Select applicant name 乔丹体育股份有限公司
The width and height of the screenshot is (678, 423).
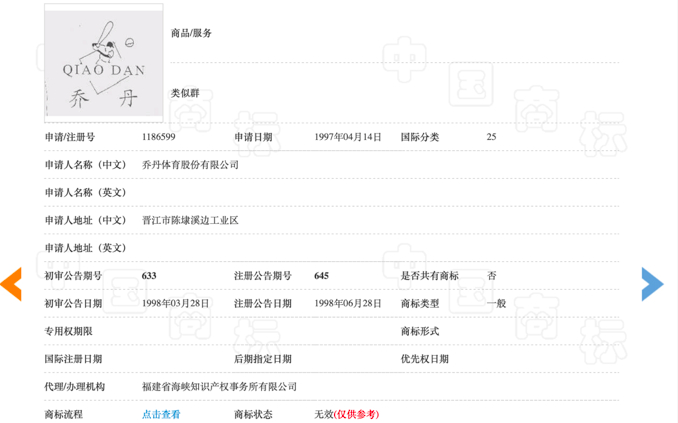coord(190,165)
